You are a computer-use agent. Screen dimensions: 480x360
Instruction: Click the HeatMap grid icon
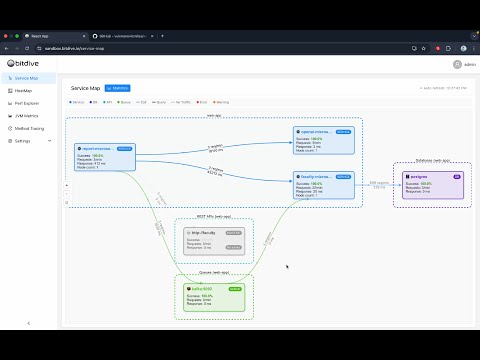click(10, 91)
